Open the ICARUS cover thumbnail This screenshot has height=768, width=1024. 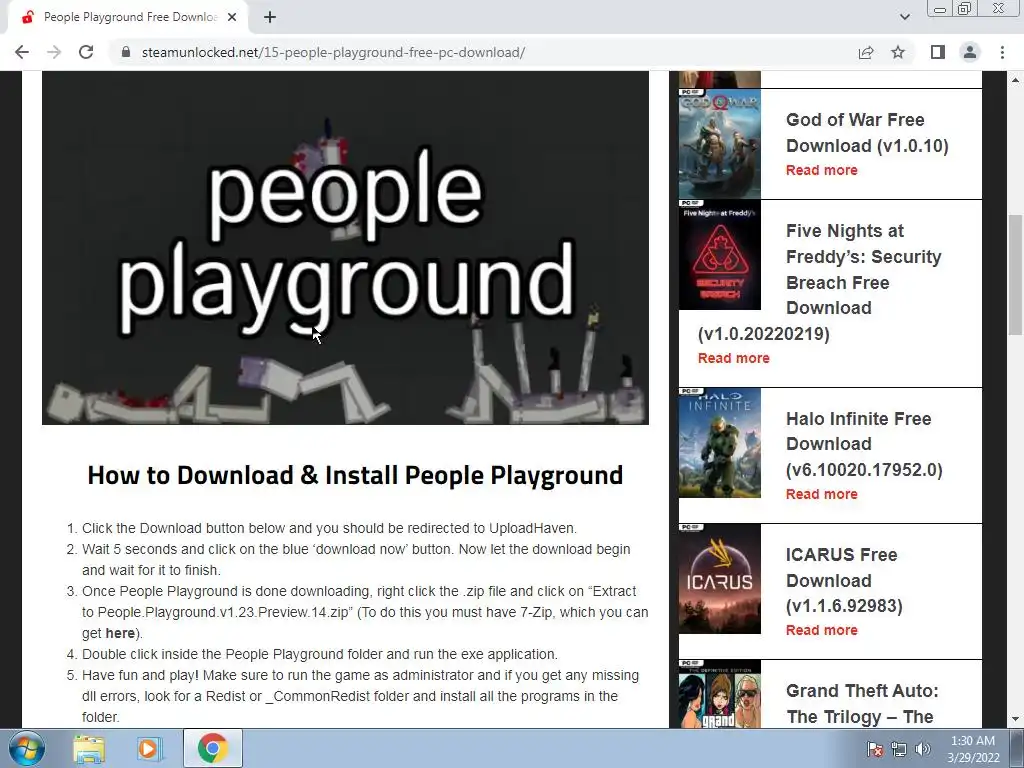pos(720,579)
